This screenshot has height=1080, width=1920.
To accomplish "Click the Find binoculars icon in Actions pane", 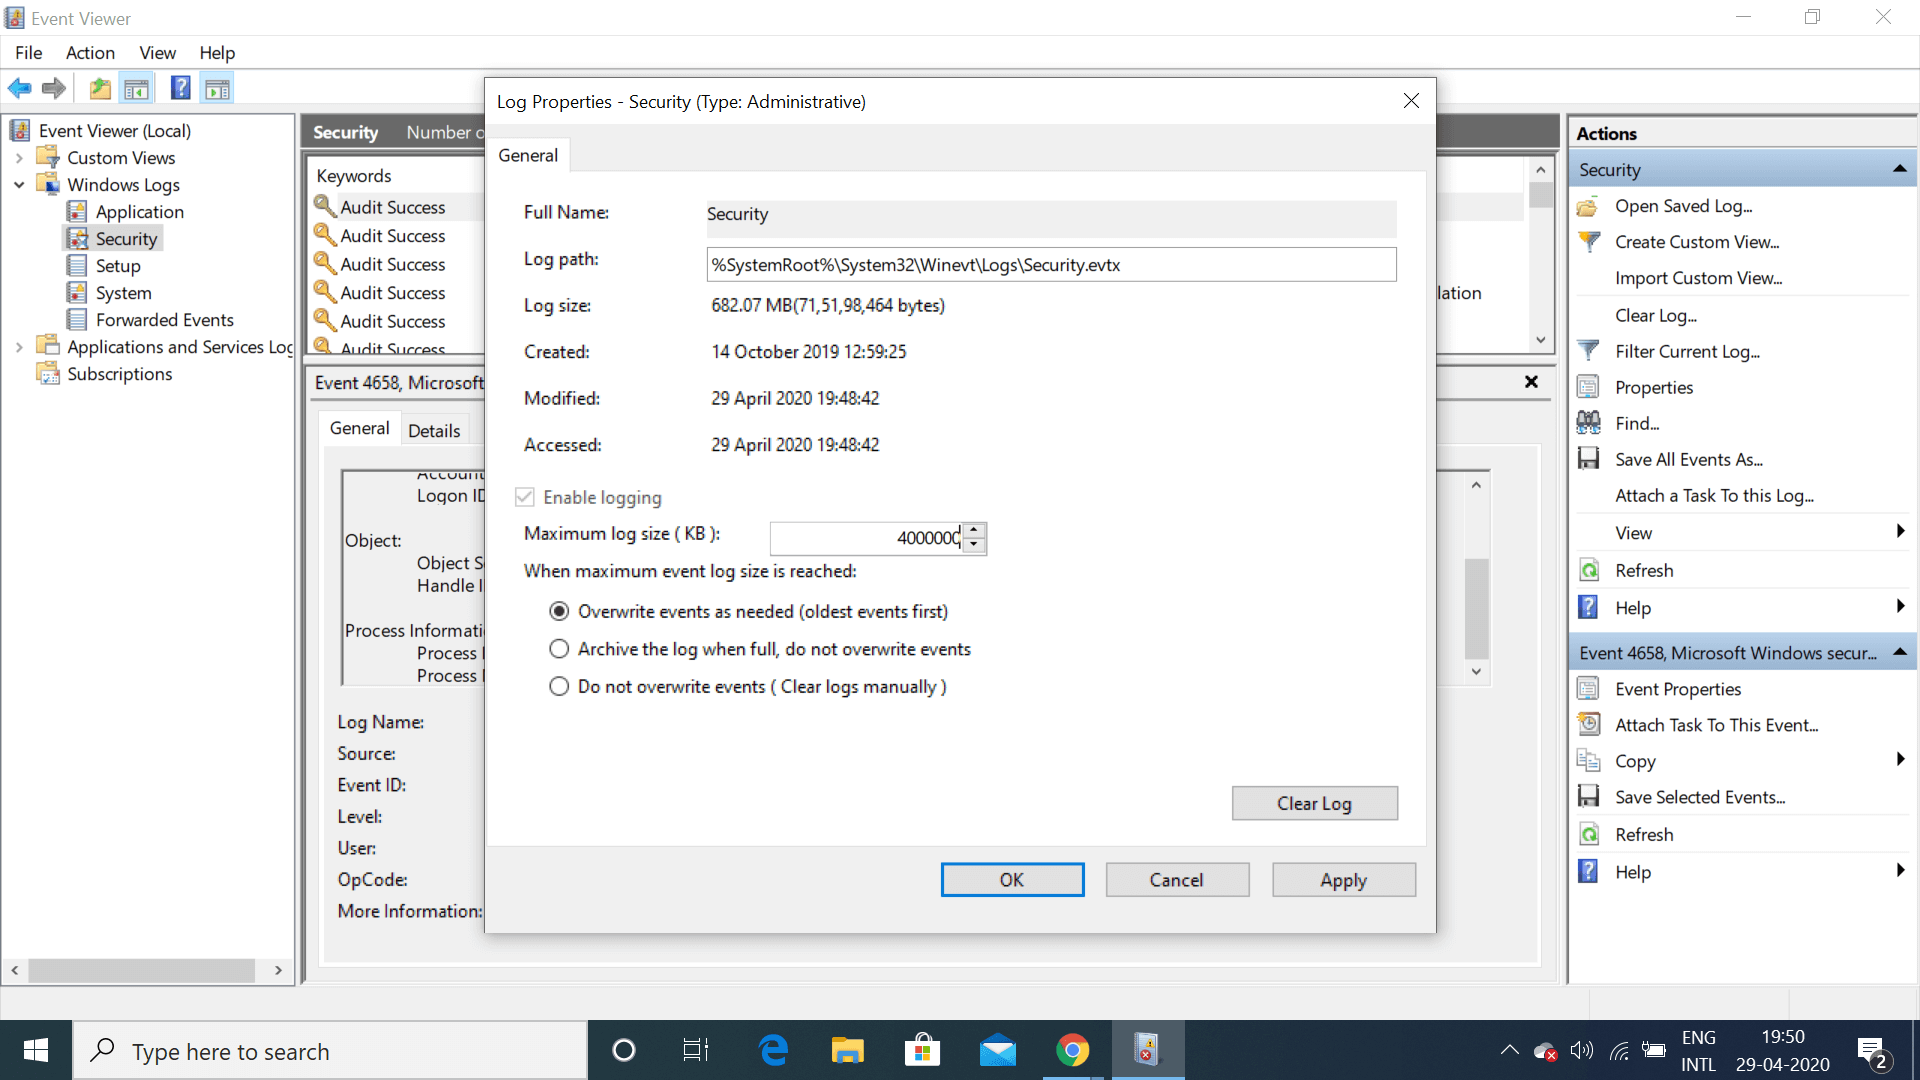I will [x=1589, y=422].
